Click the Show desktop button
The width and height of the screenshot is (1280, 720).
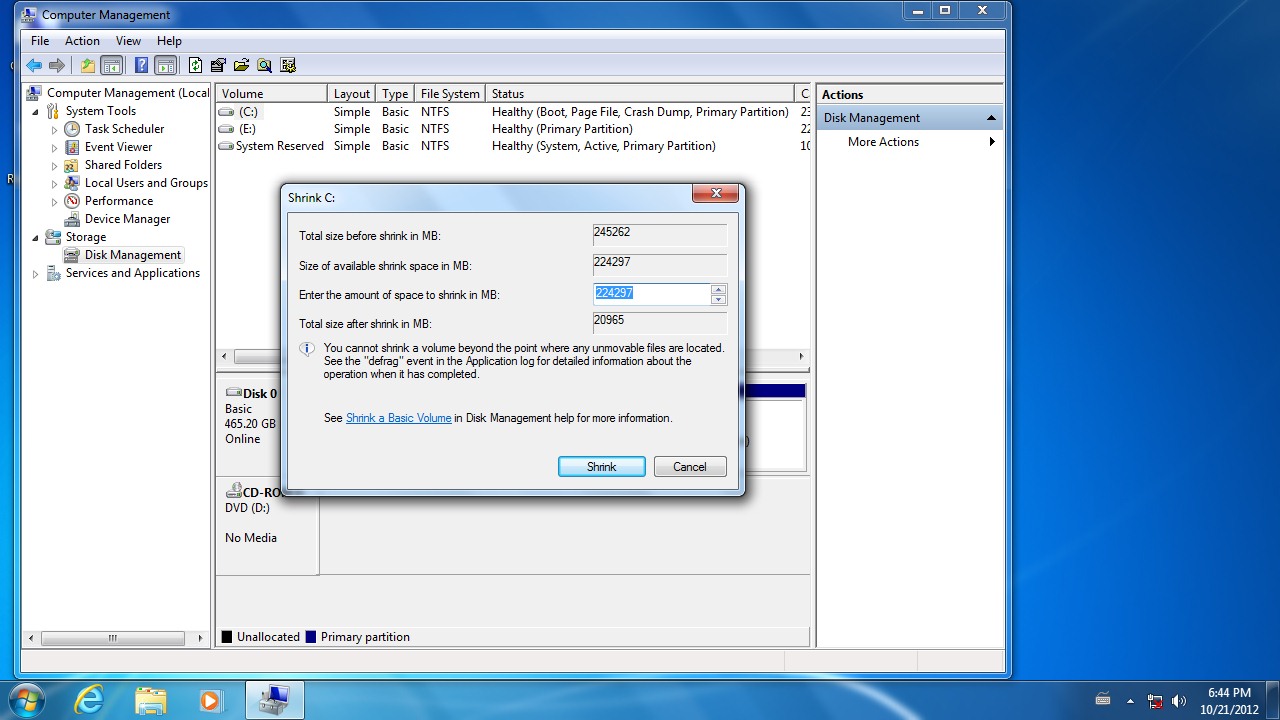coord(1272,700)
